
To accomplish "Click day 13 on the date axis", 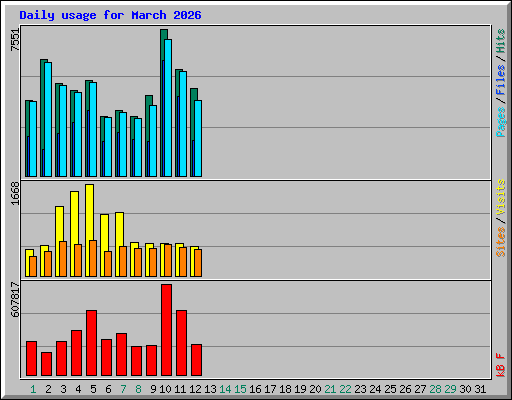I will pyautogui.click(x=210, y=389).
